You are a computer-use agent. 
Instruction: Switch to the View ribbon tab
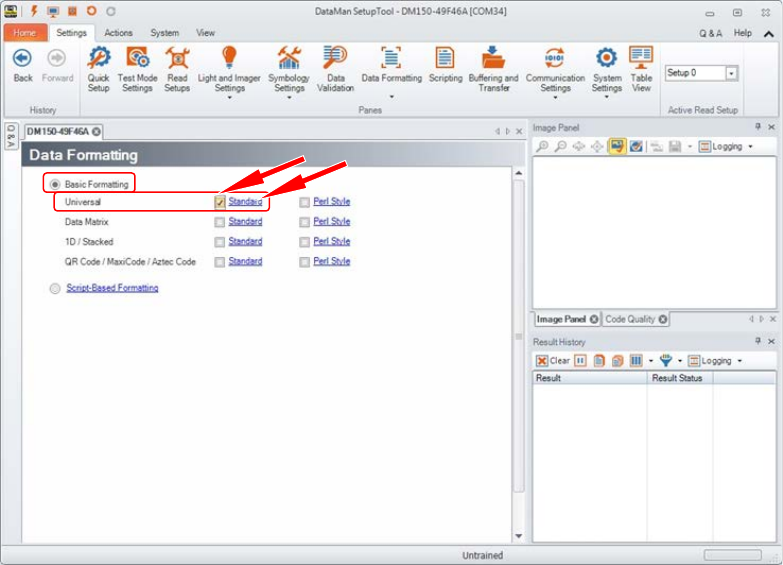205,33
